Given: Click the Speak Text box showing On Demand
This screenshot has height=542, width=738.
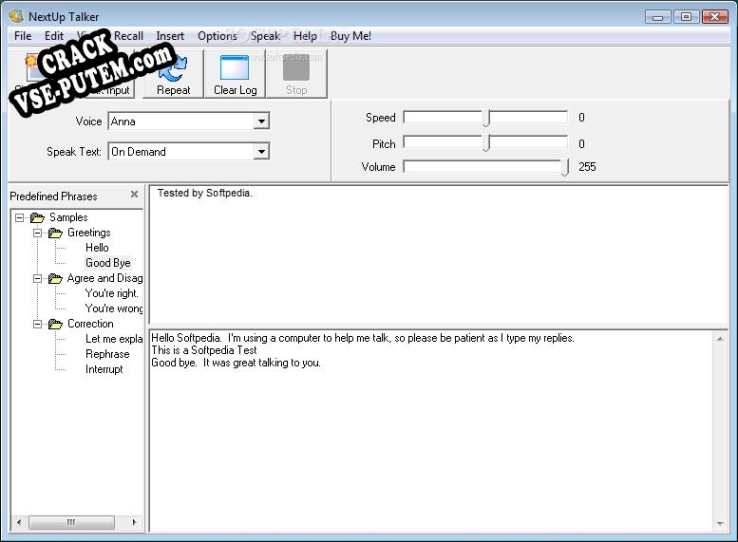Looking at the screenshot, I should [x=189, y=151].
